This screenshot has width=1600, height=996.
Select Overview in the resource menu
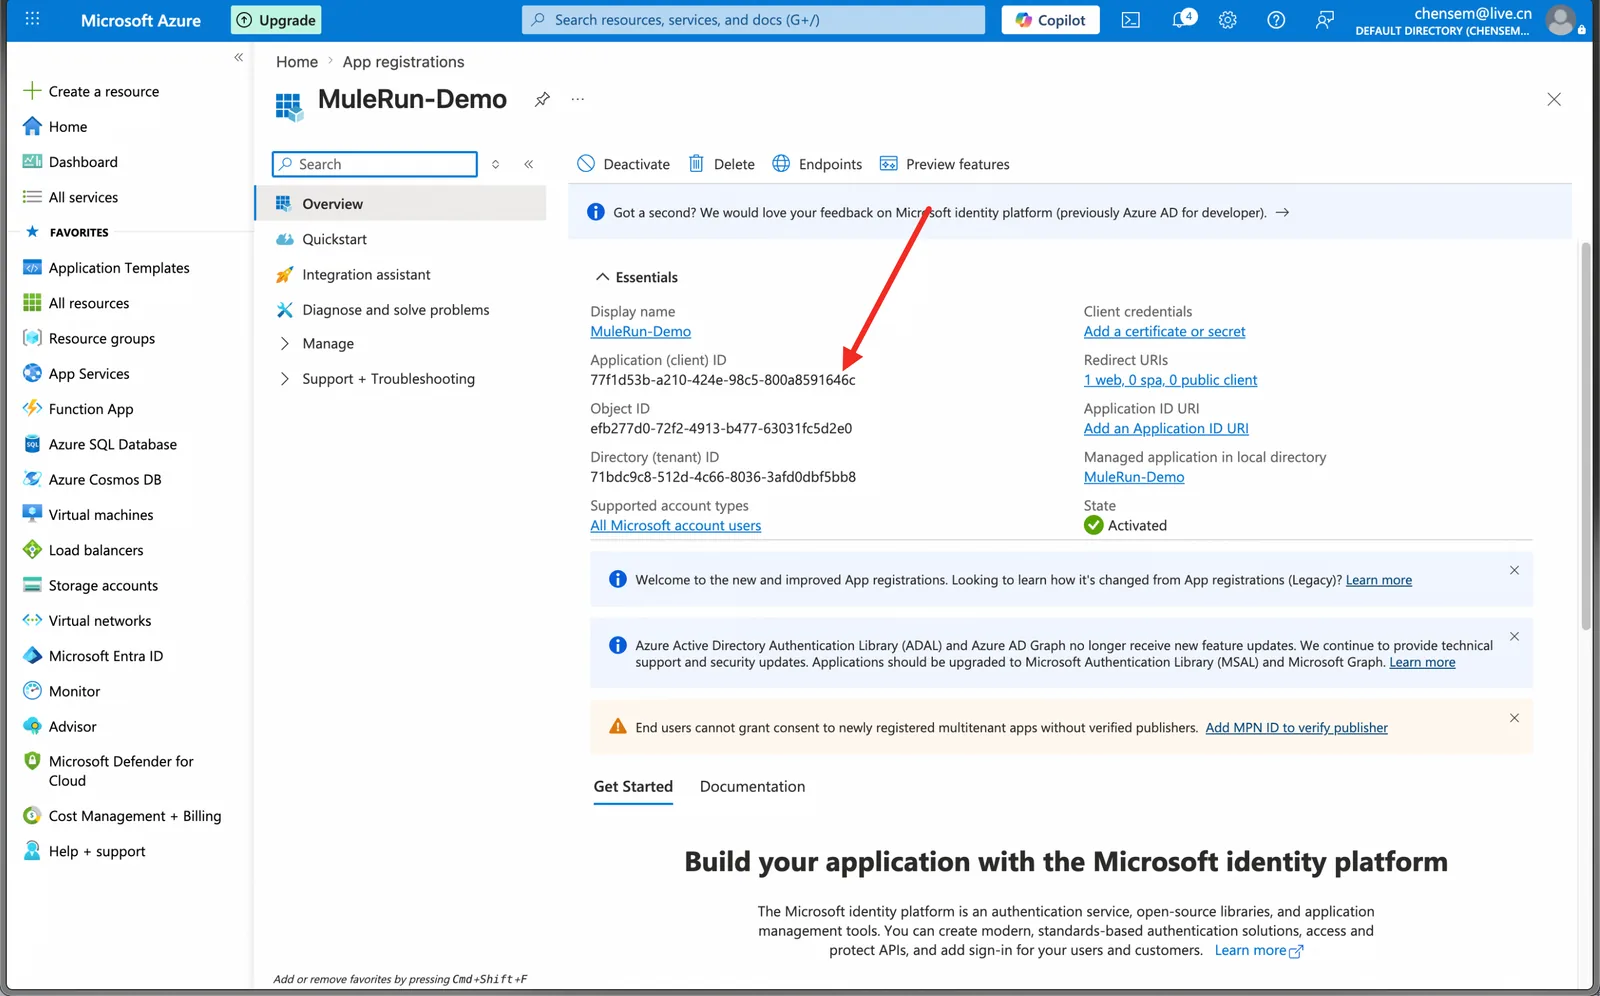(401, 203)
